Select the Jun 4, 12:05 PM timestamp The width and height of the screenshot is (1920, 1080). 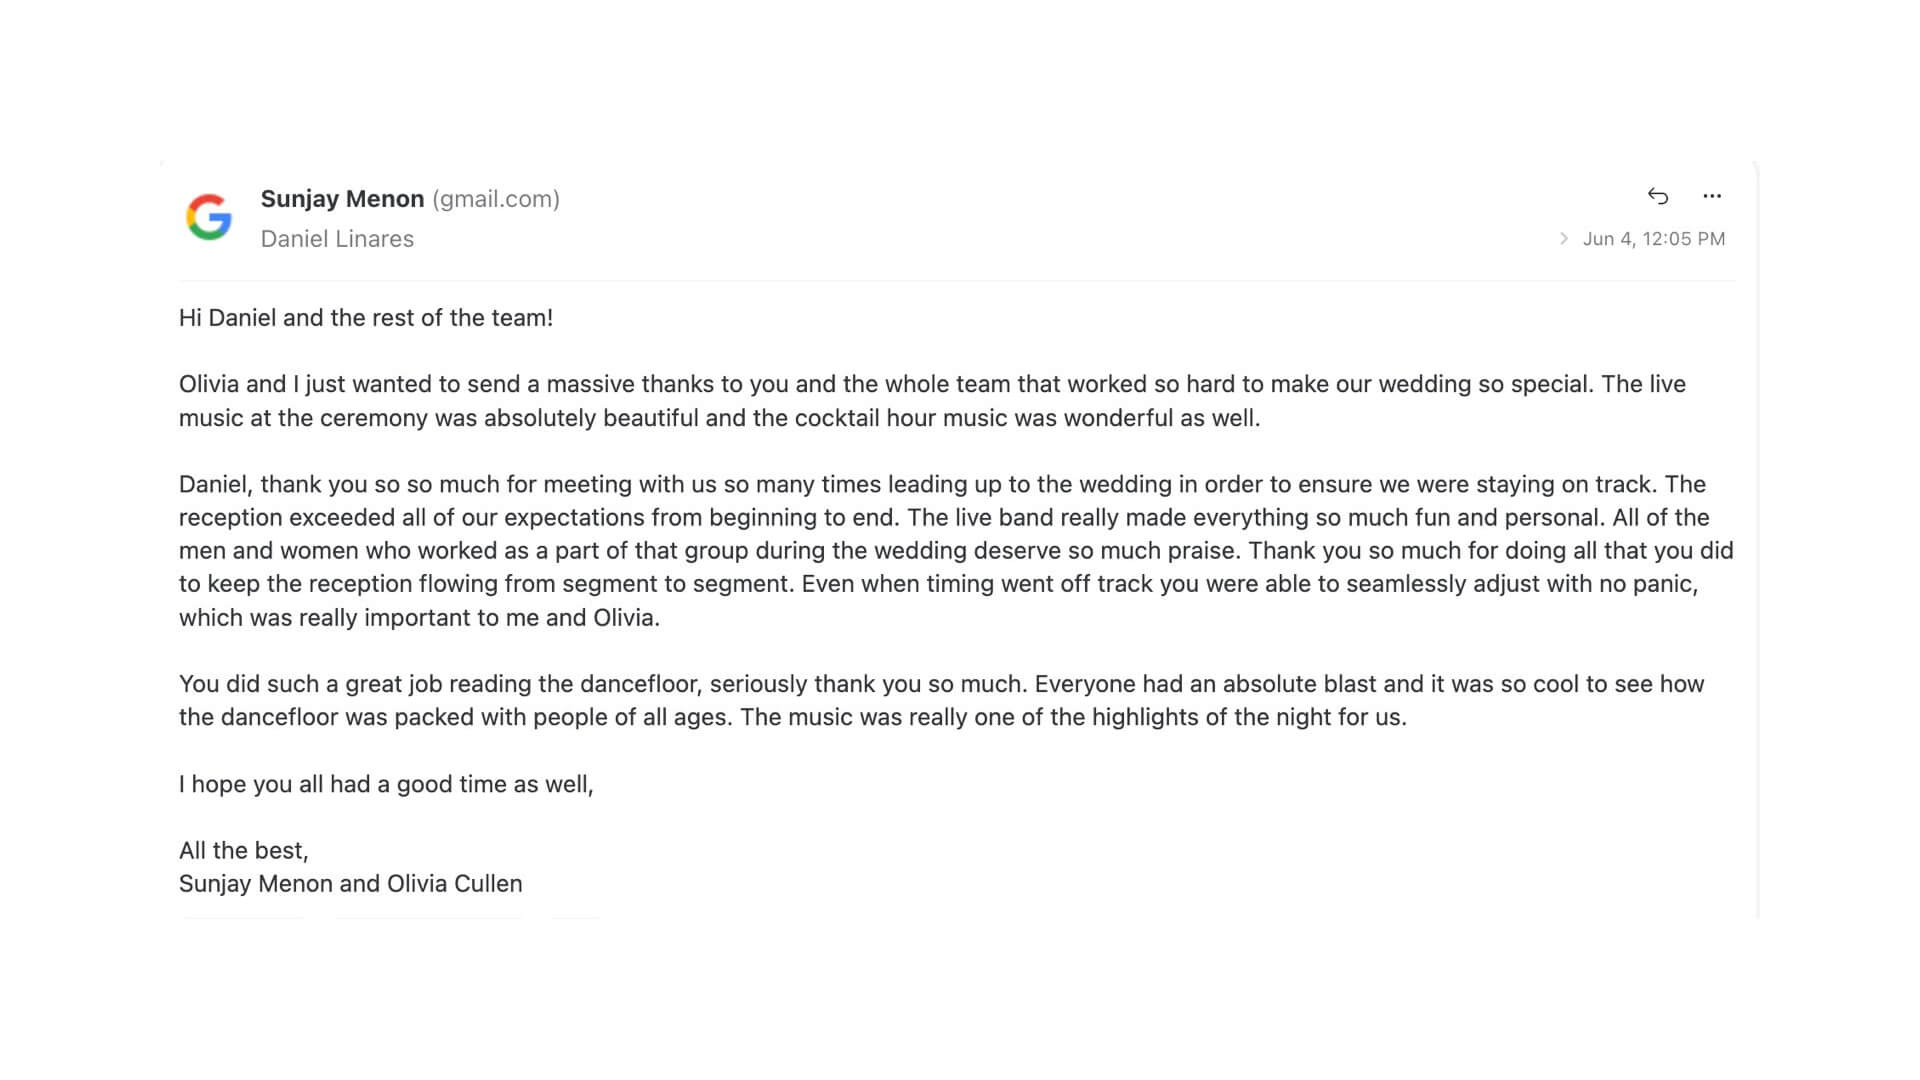pos(1655,238)
